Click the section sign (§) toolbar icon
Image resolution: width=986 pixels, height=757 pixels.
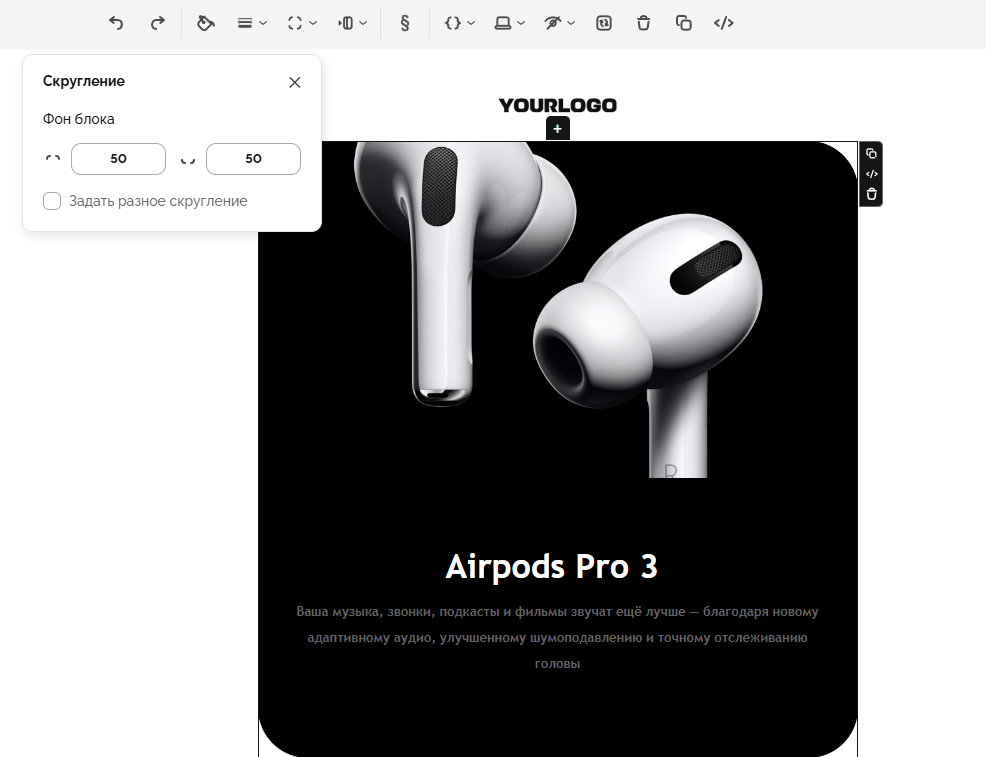[404, 23]
